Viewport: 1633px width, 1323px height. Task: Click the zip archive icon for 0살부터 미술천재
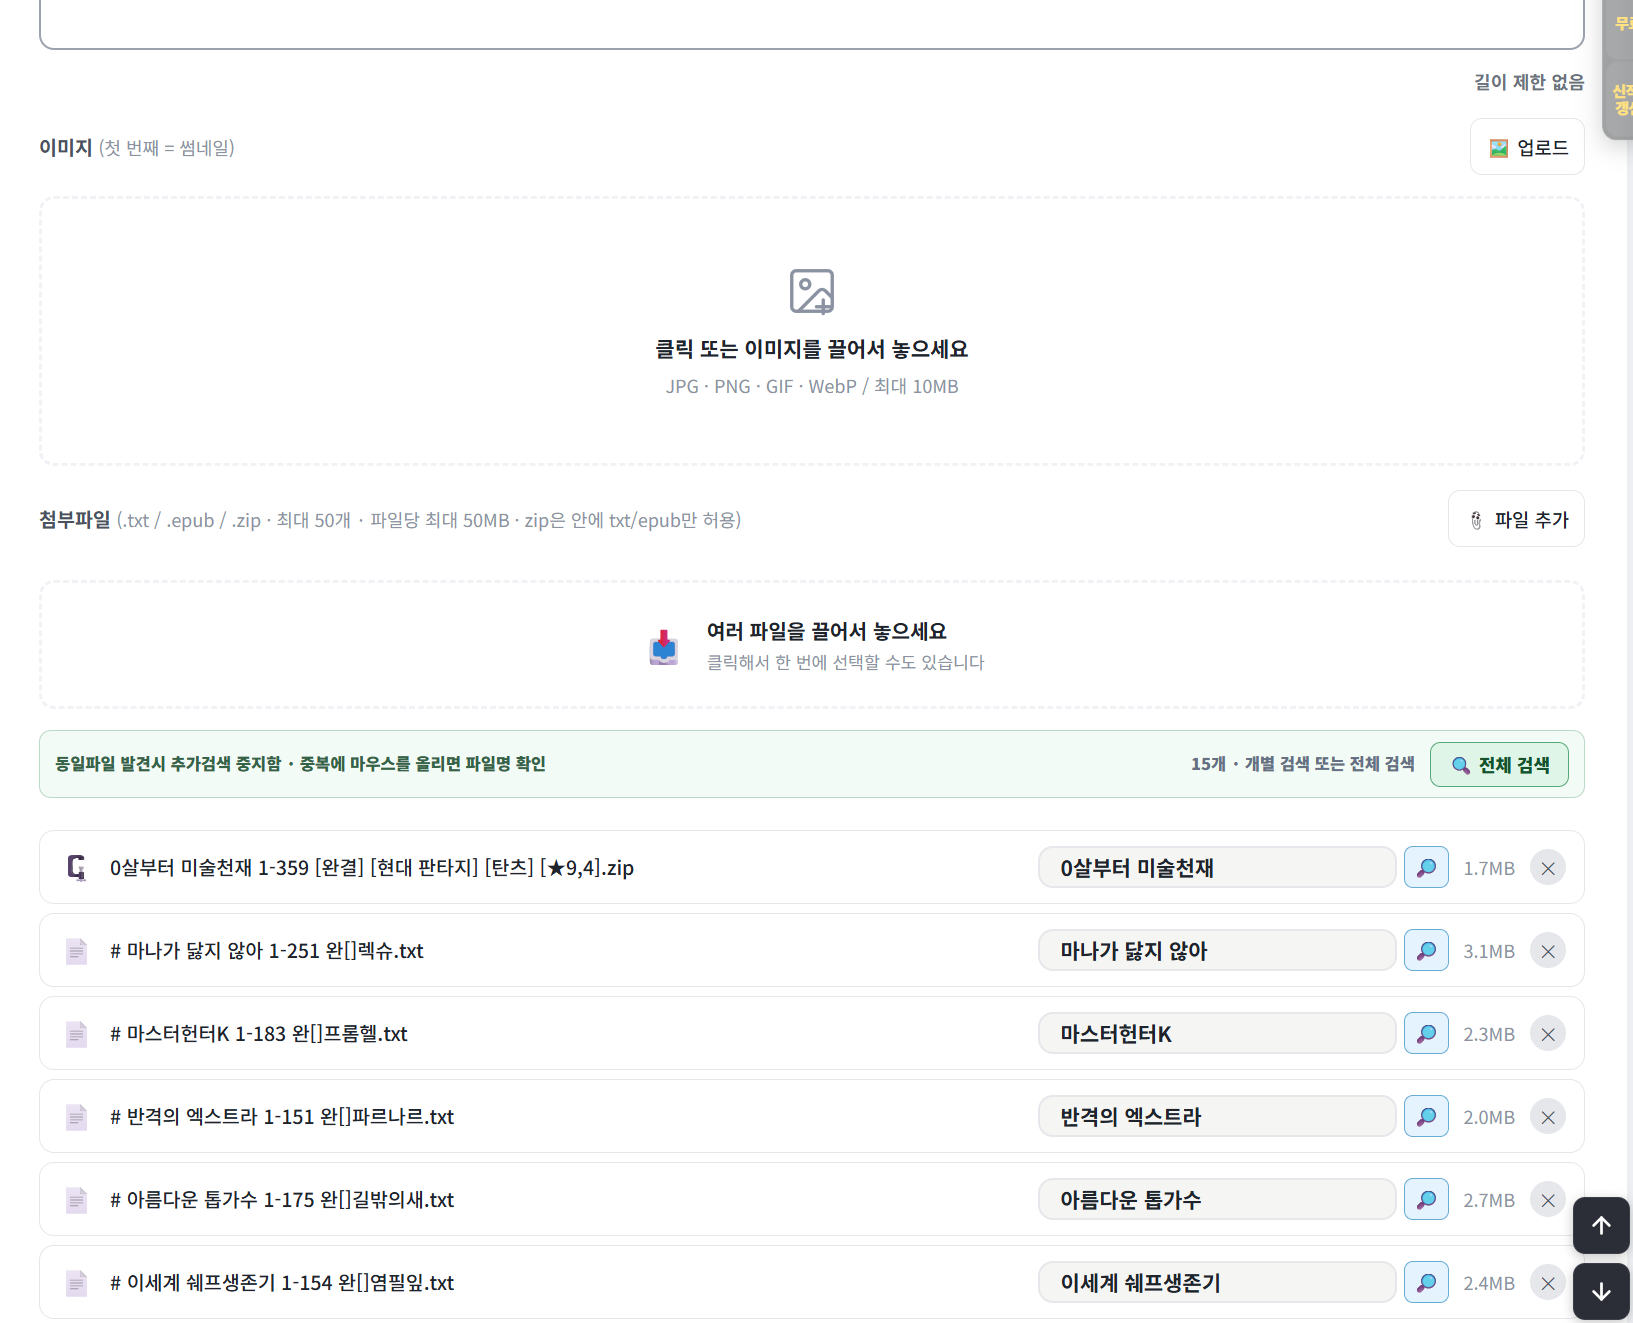(x=76, y=868)
